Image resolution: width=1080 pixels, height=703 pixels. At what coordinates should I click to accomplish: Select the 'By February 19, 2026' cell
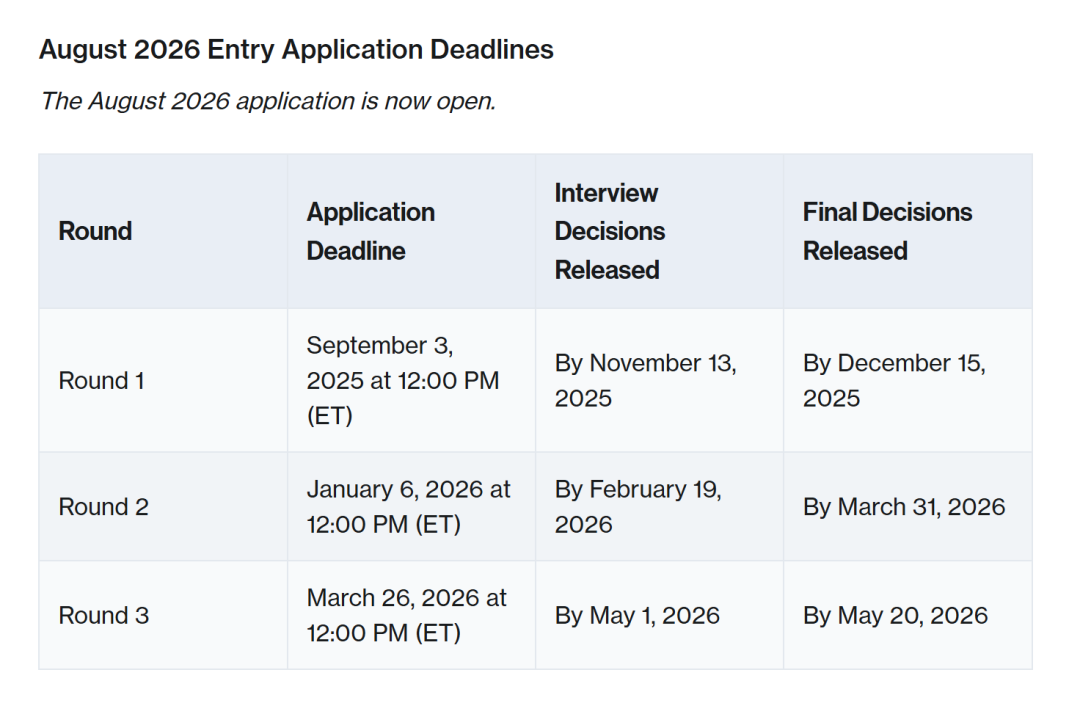pos(638,507)
